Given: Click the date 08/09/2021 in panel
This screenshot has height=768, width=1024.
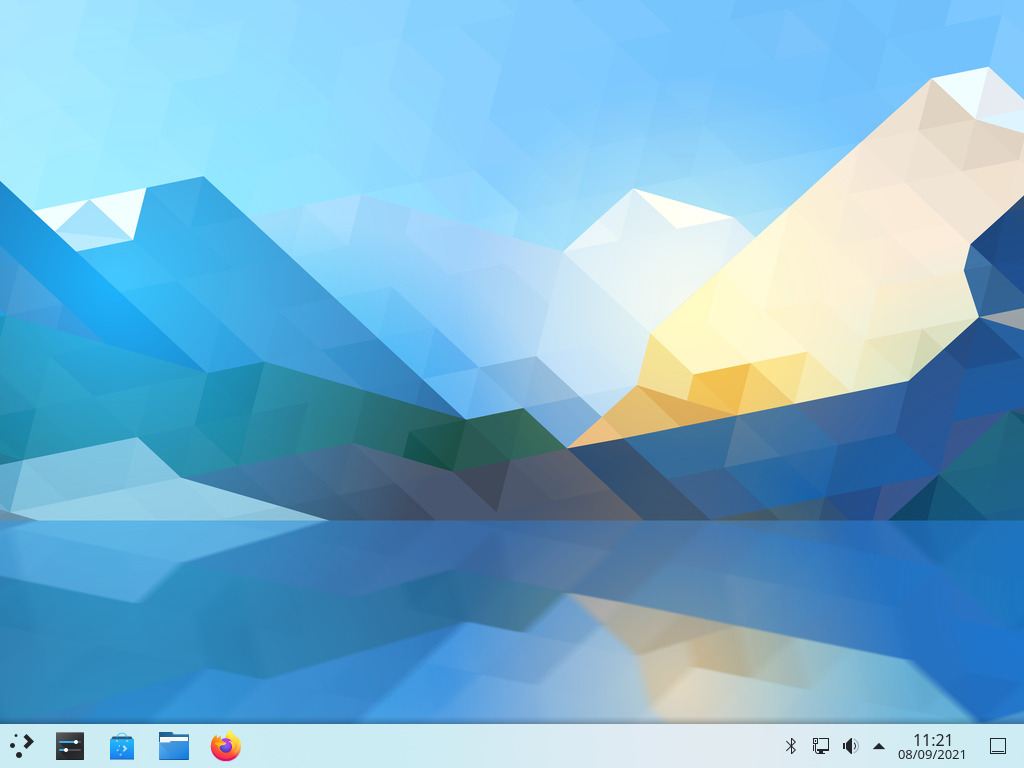Looking at the screenshot, I should click(932, 755).
